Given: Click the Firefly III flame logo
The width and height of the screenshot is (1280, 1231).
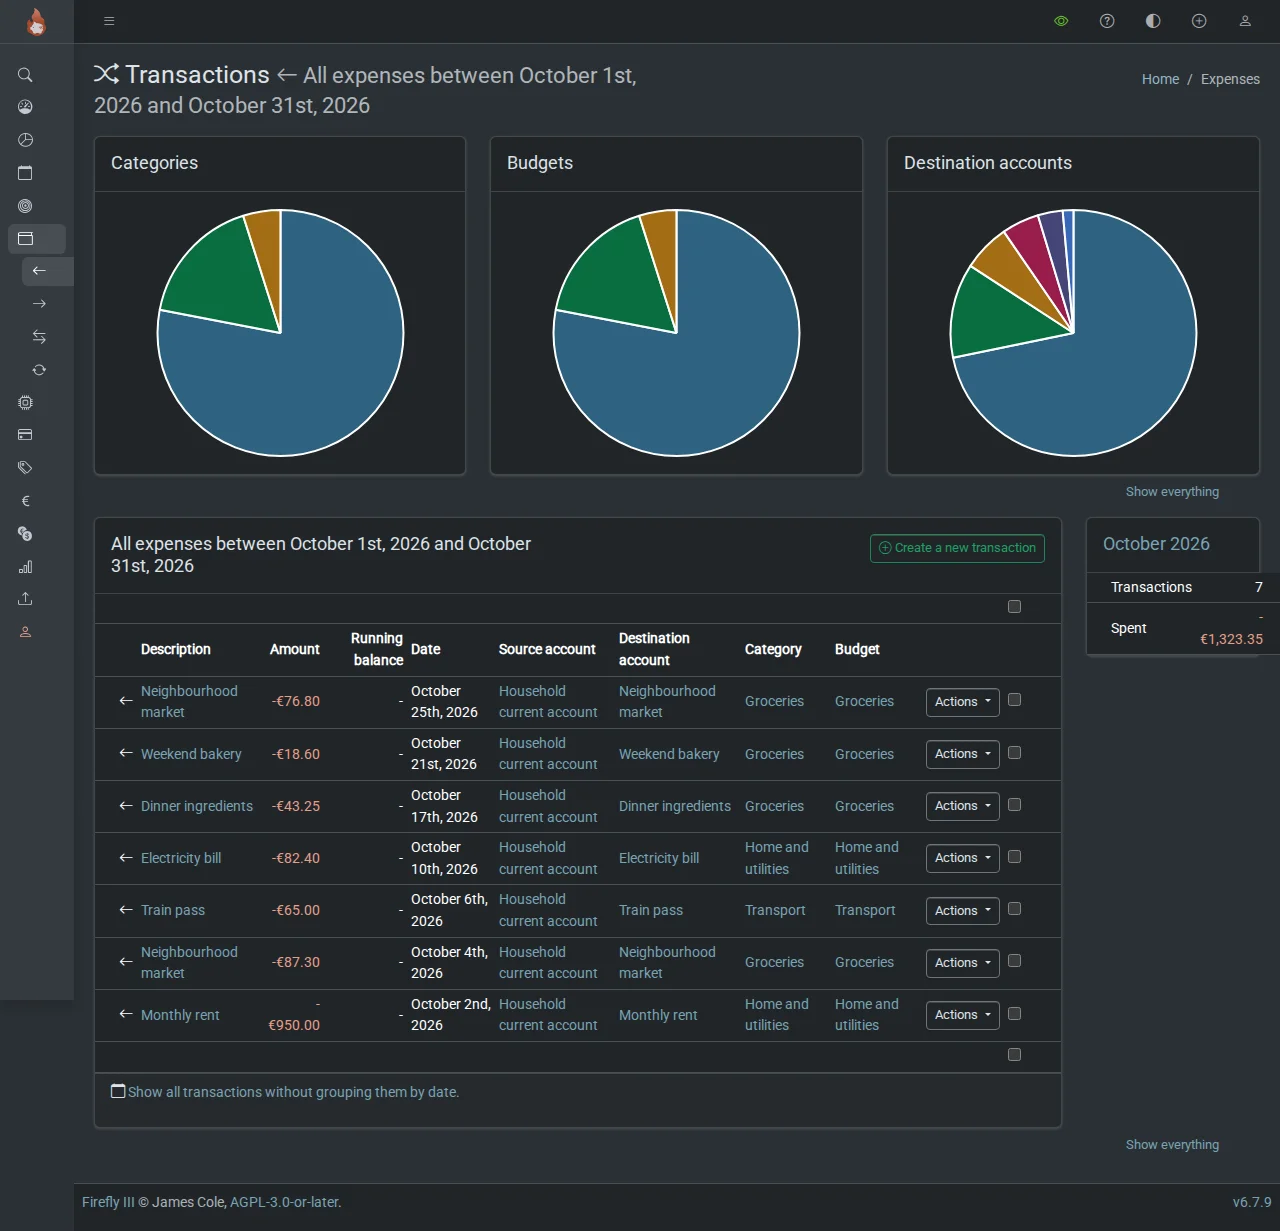Looking at the screenshot, I should [x=36, y=22].
